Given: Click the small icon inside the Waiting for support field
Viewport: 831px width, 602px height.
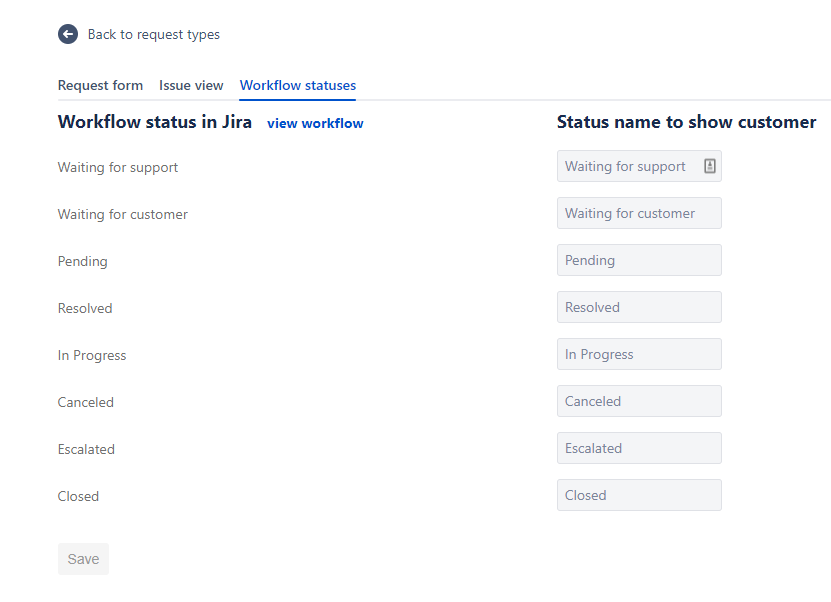Looking at the screenshot, I should pos(709,165).
